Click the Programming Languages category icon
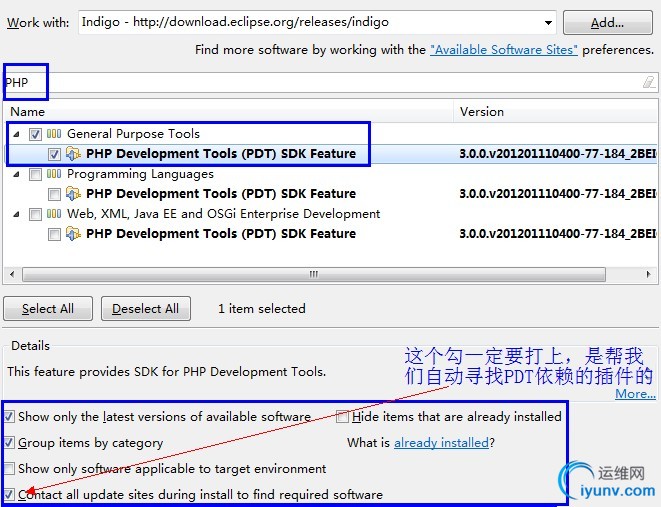Screen dimensions: 661x507 click(54, 174)
